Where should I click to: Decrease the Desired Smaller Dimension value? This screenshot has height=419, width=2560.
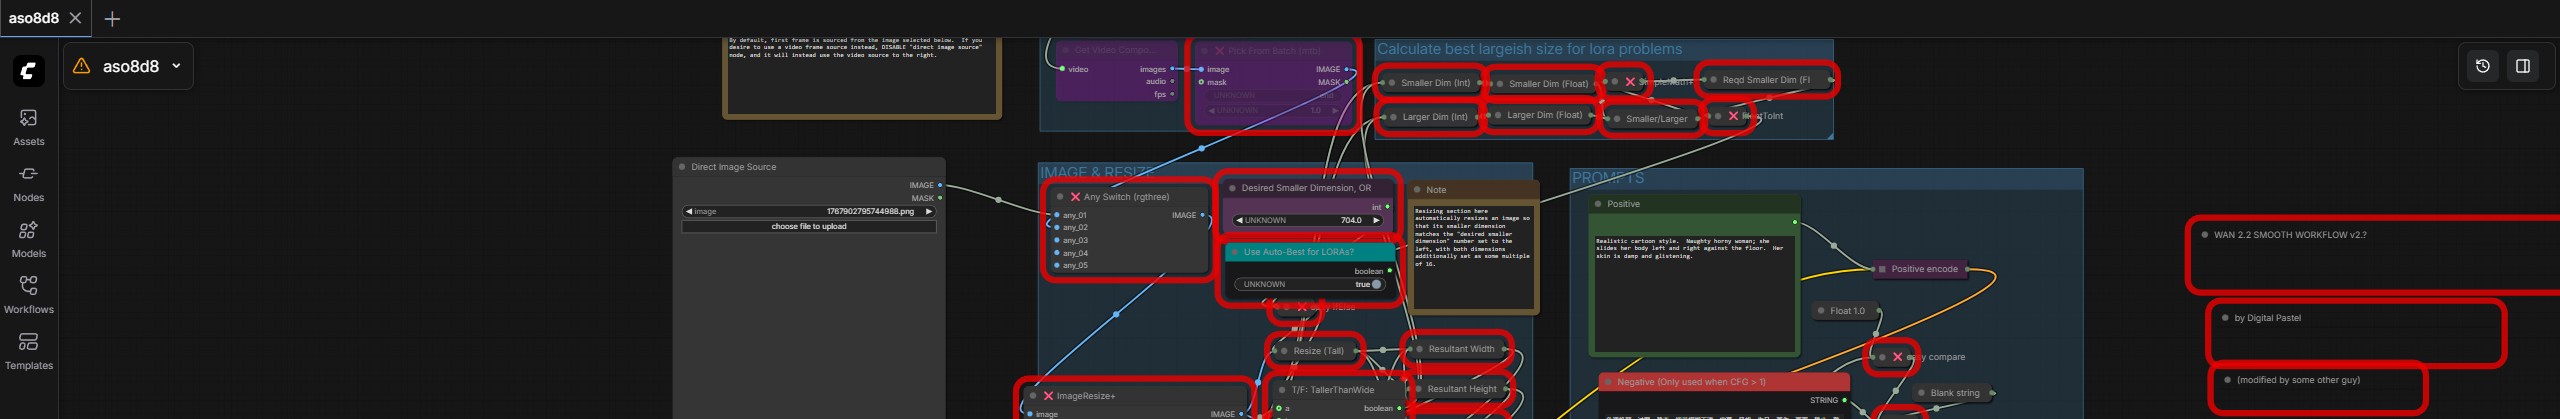[x=1239, y=220]
